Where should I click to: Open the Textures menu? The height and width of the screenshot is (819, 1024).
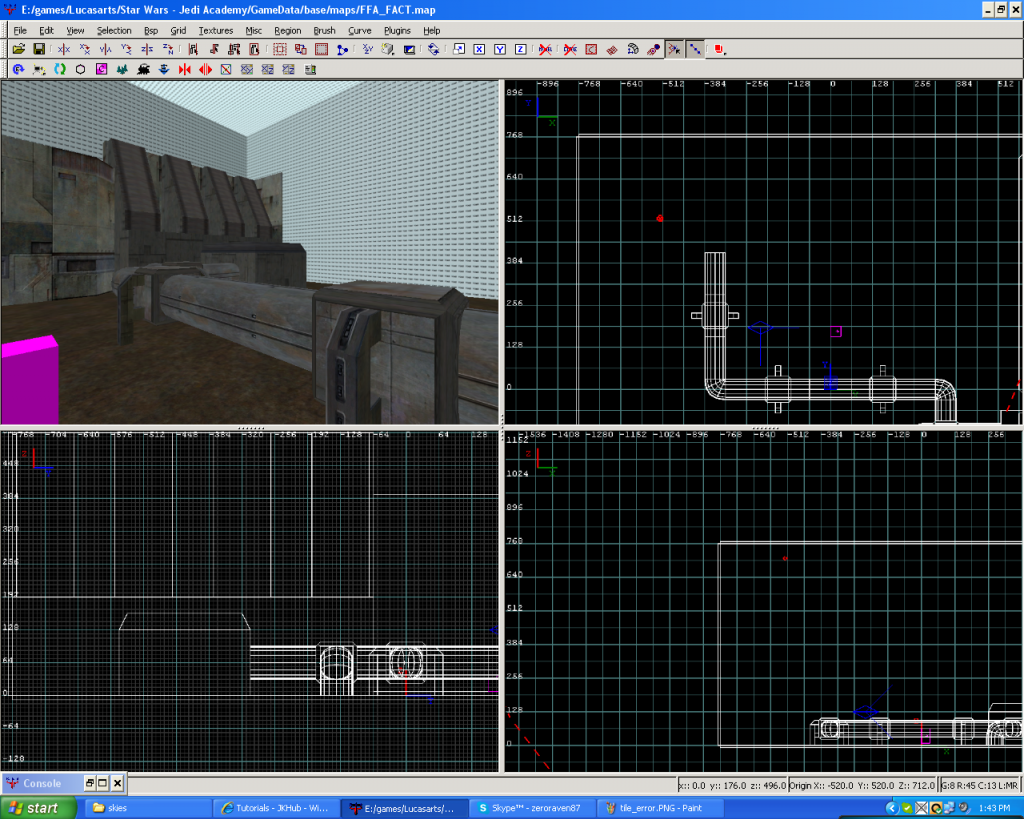click(216, 31)
